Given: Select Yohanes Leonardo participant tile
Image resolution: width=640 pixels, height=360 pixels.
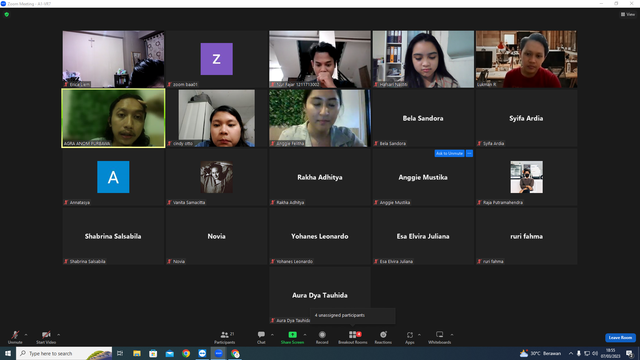Looking at the screenshot, I should (x=320, y=236).
